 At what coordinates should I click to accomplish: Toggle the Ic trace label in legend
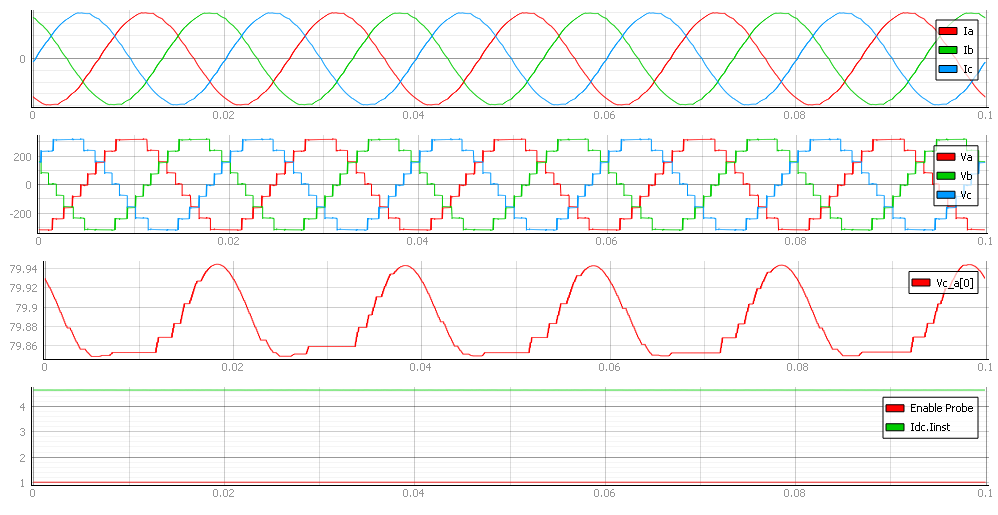tap(968, 70)
